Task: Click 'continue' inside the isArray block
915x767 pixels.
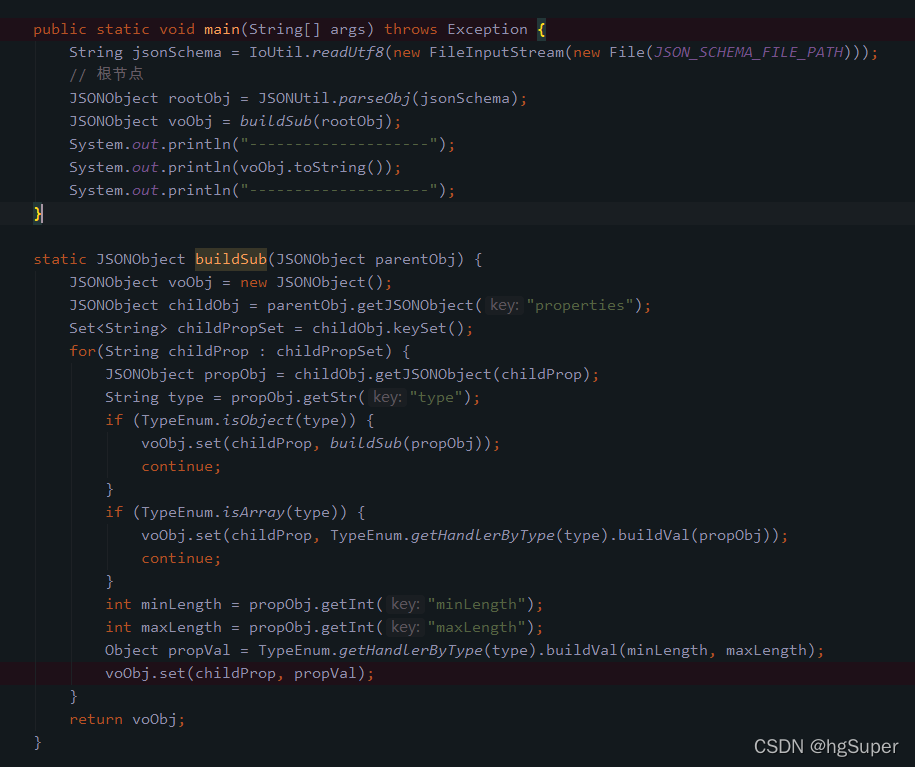Action: click(177, 559)
